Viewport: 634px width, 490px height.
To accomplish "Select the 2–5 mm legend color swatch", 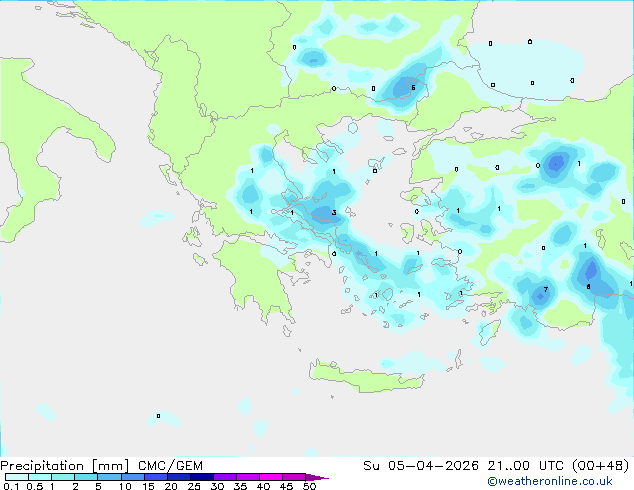I will click(x=86, y=477).
